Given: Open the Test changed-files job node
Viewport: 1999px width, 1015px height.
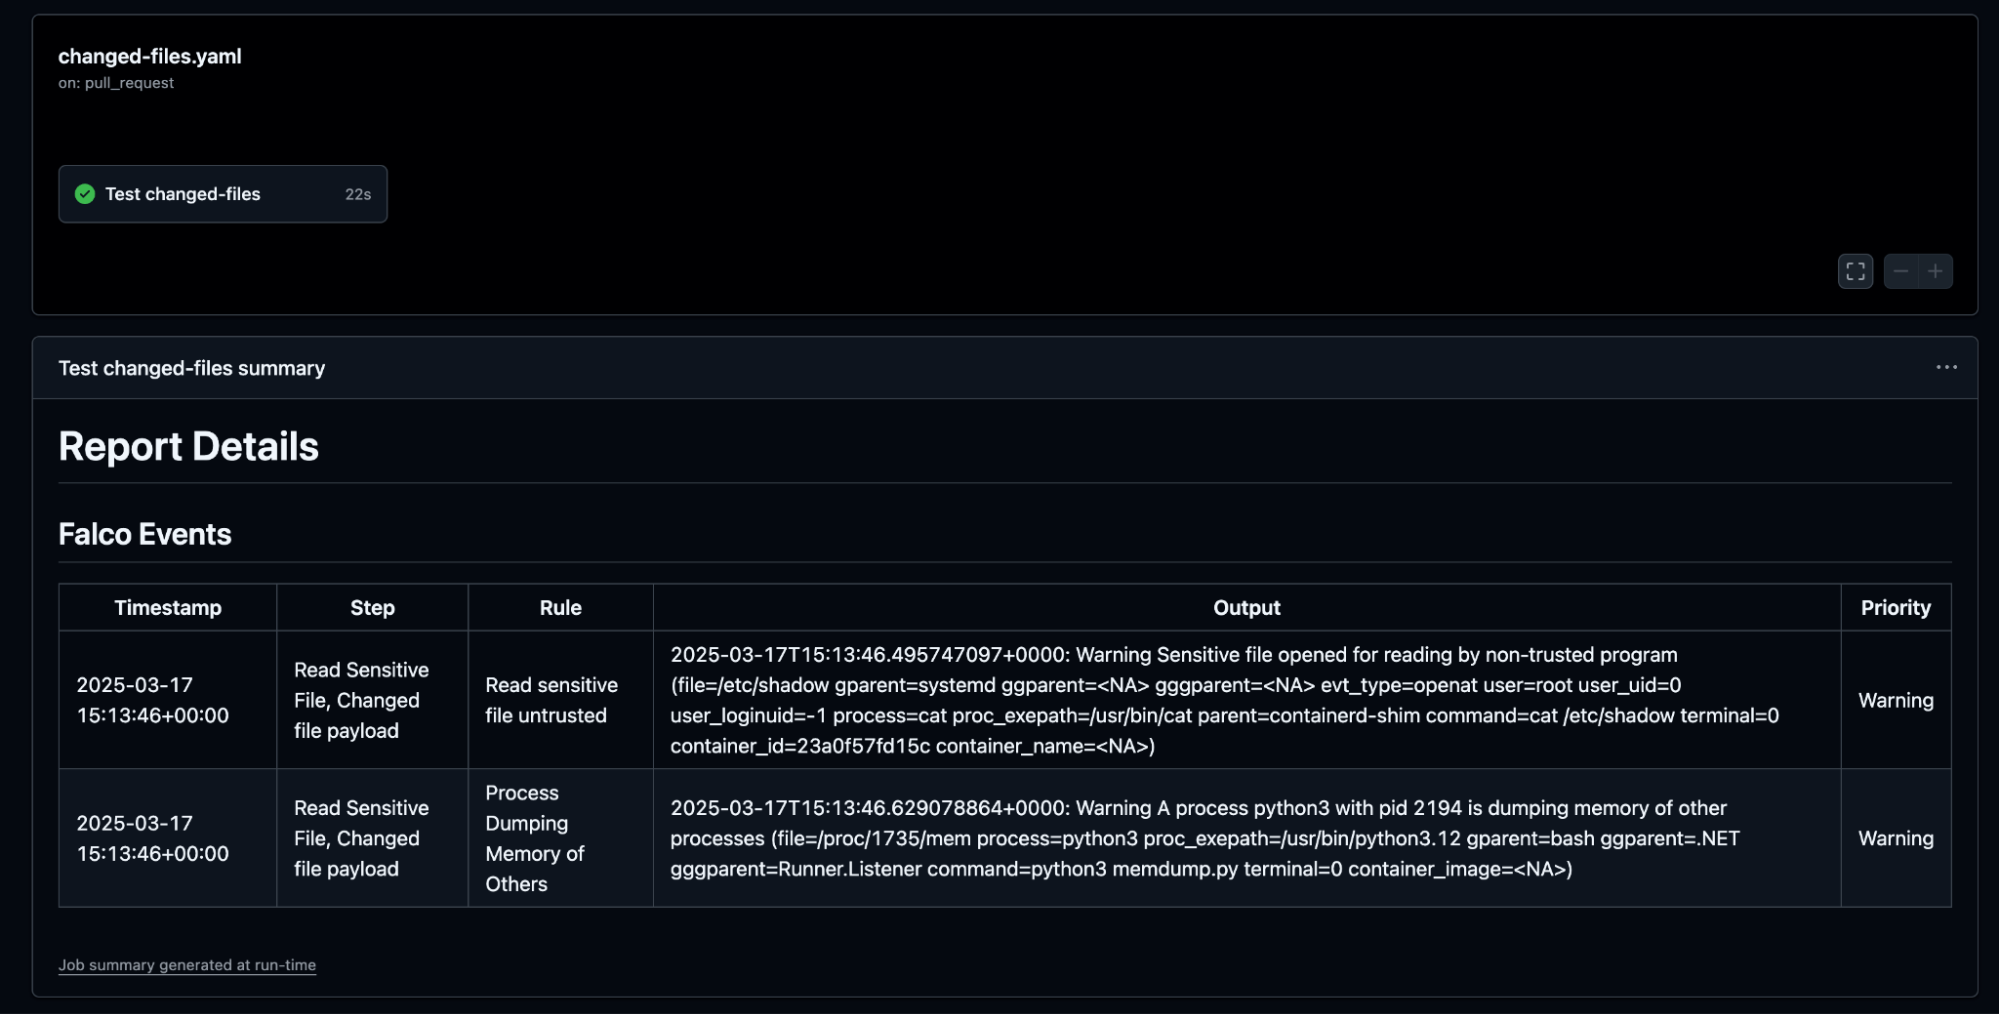Looking at the screenshot, I should 222,194.
